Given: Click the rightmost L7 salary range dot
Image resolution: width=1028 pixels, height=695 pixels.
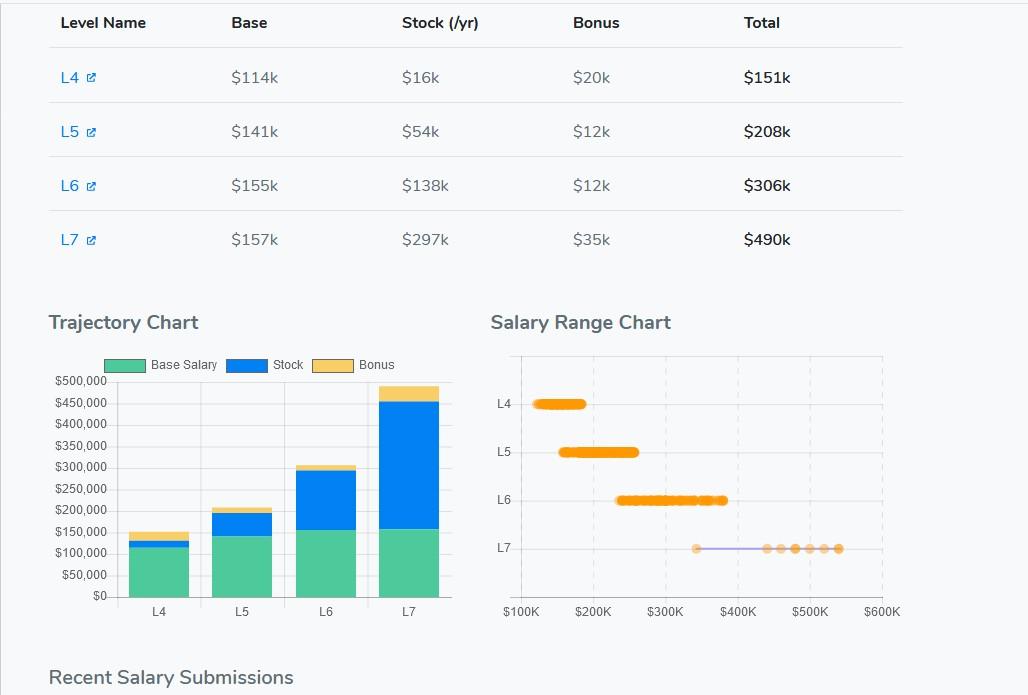Looking at the screenshot, I should click(838, 548).
